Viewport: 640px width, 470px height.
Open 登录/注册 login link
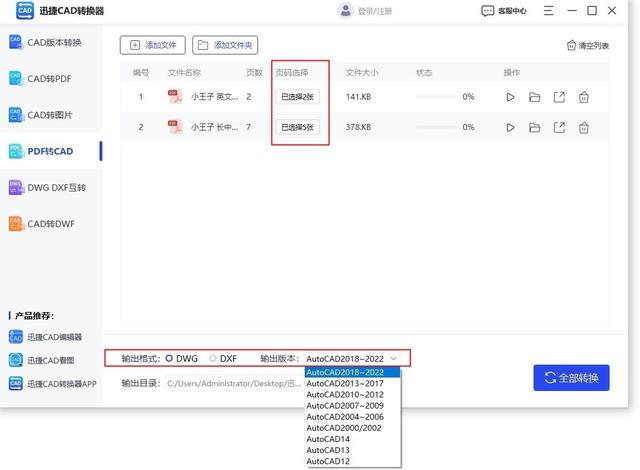point(375,11)
